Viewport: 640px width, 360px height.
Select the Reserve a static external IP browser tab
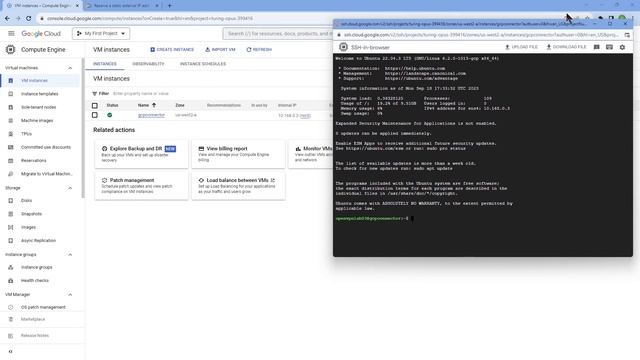tap(122, 6)
